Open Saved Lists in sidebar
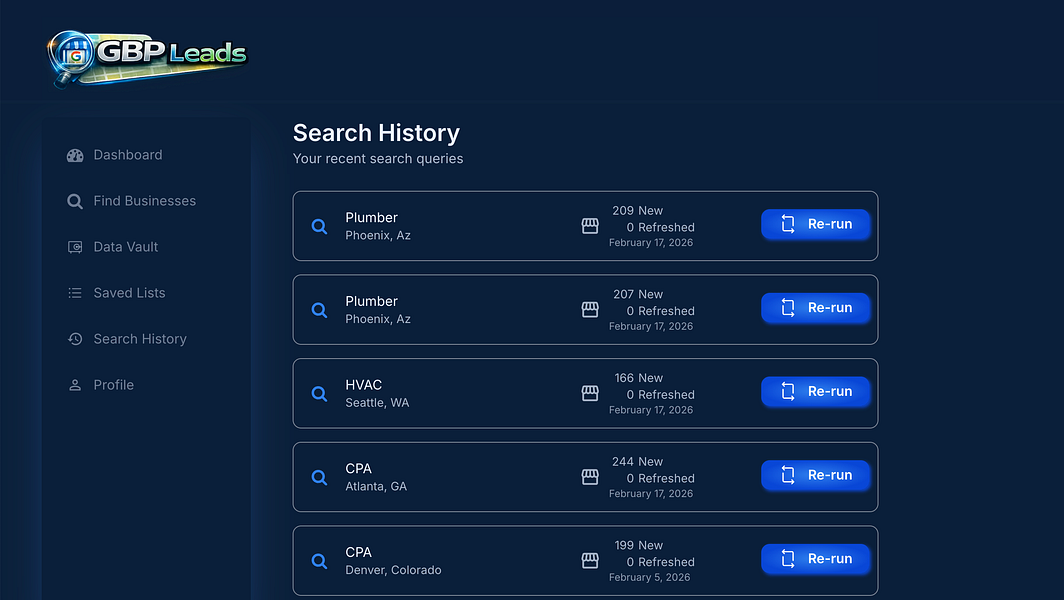Screen dimensions: 1064x600 (x=129, y=293)
